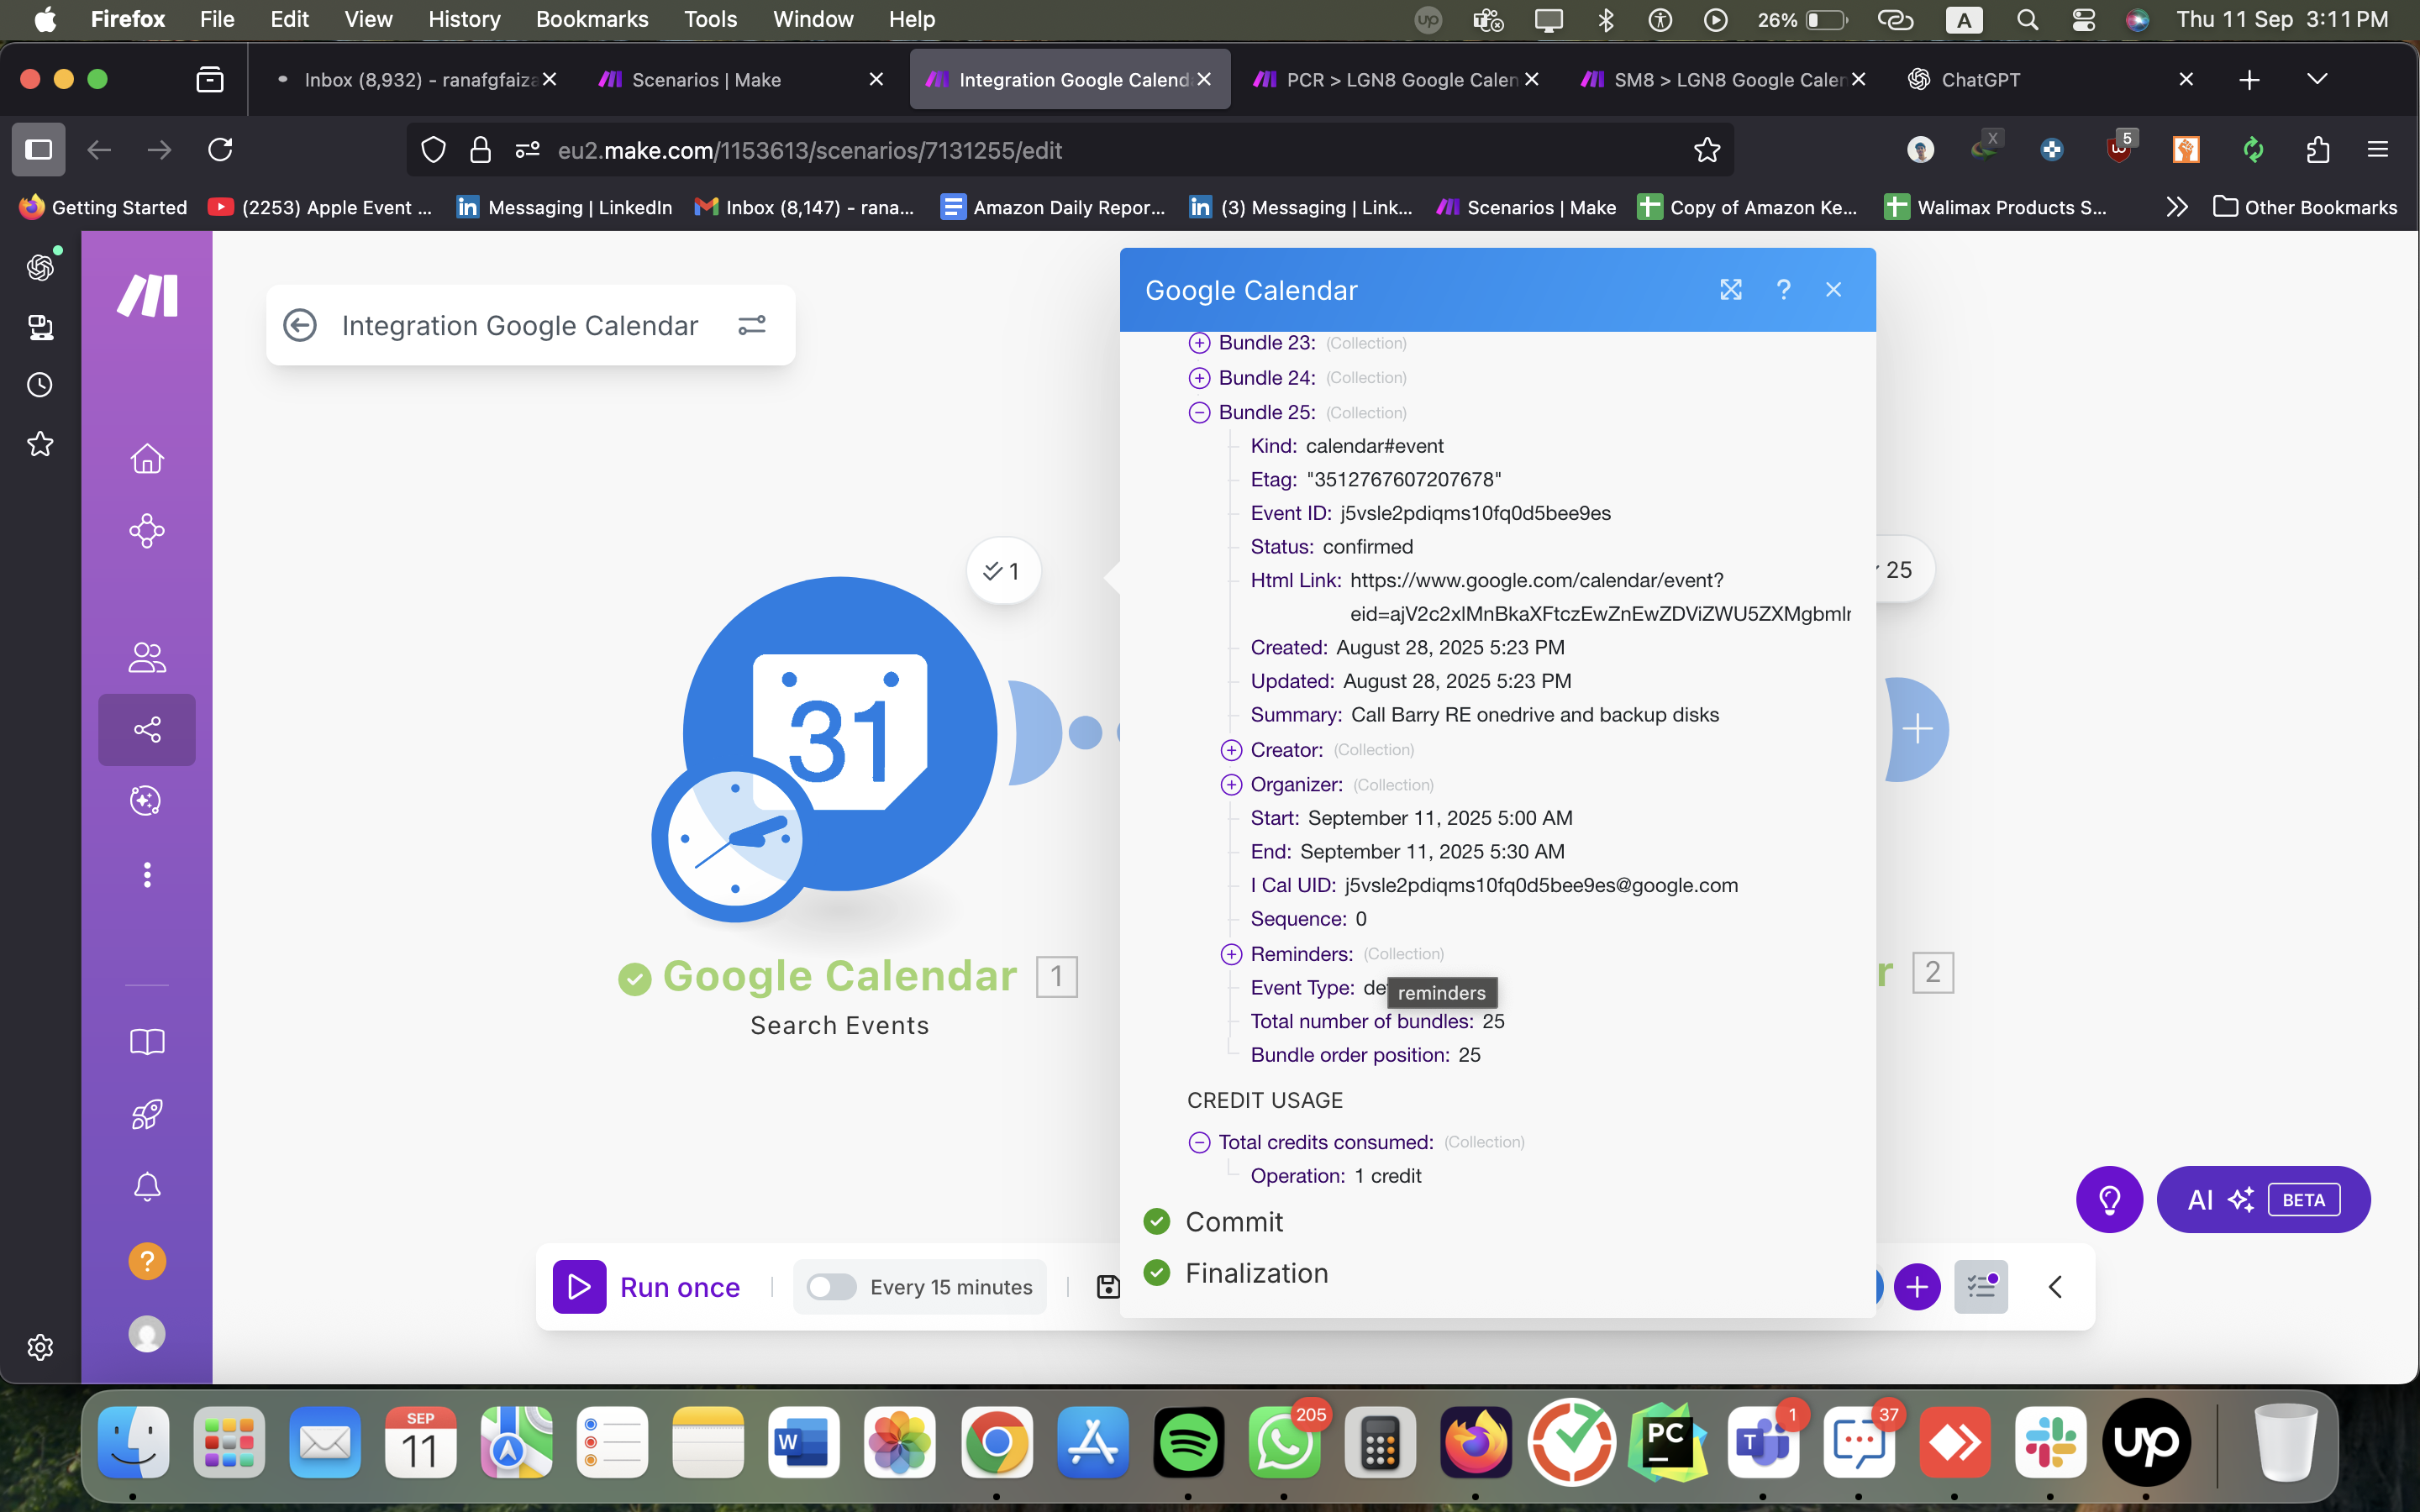2420x1512 pixels.
Task: Open the Team members sidebar icon
Action: click(x=147, y=657)
